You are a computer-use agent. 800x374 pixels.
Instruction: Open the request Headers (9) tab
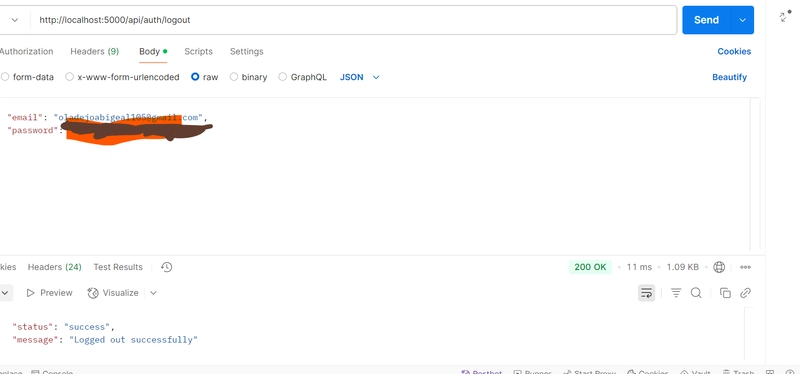94,52
